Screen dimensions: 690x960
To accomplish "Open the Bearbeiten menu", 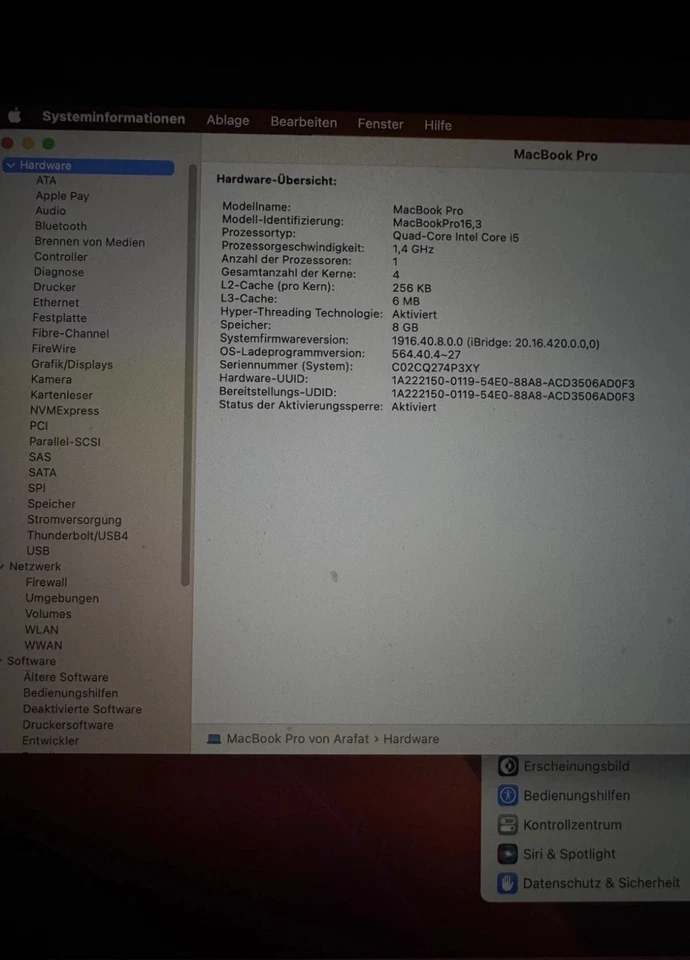I will pos(304,122).
